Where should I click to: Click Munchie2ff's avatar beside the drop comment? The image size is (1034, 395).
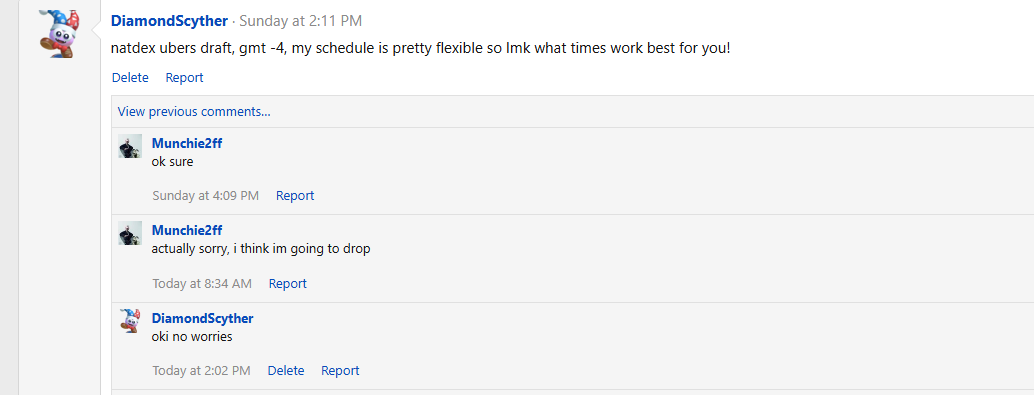point(130,233)
